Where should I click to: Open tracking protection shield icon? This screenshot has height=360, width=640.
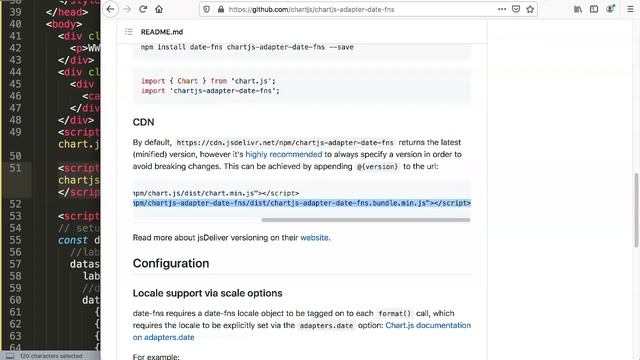(207, 9)
